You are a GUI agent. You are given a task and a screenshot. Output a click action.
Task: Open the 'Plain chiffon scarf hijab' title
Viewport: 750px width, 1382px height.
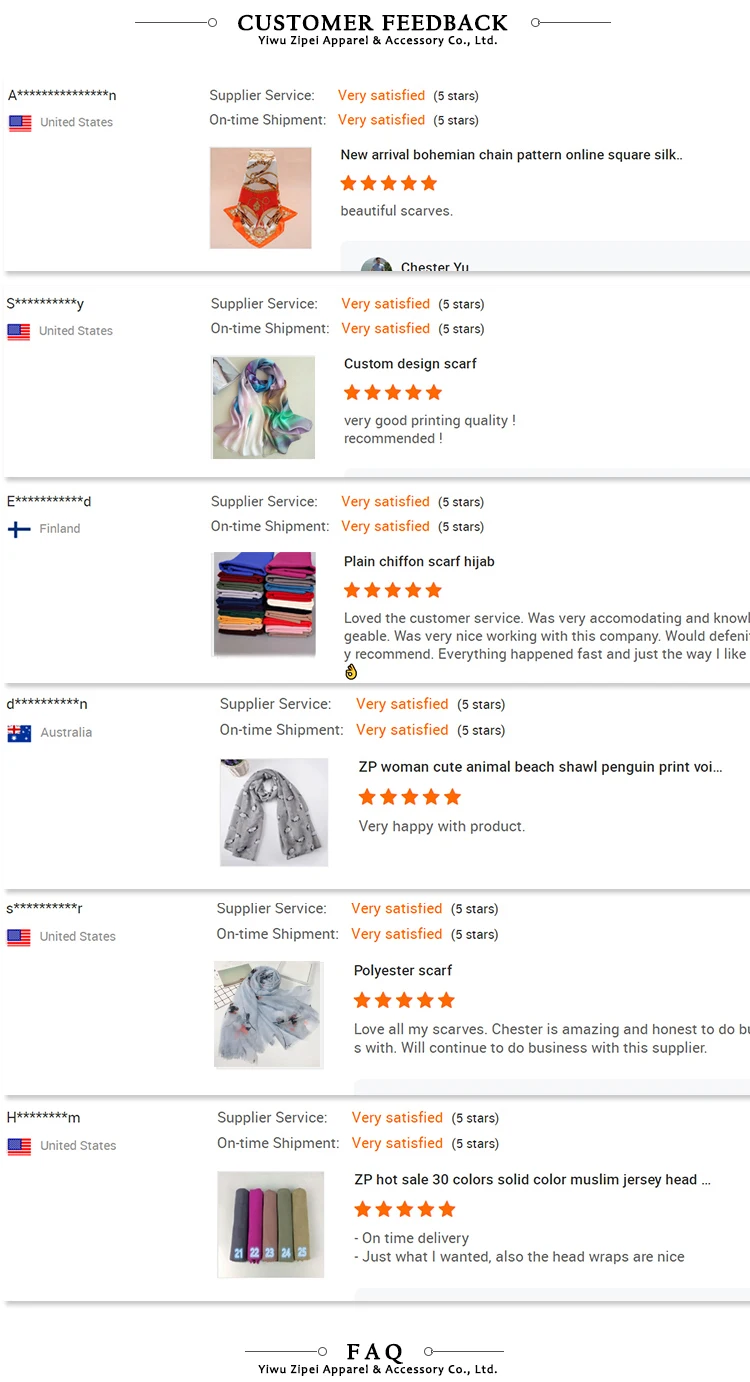click(x=419, y=562)
